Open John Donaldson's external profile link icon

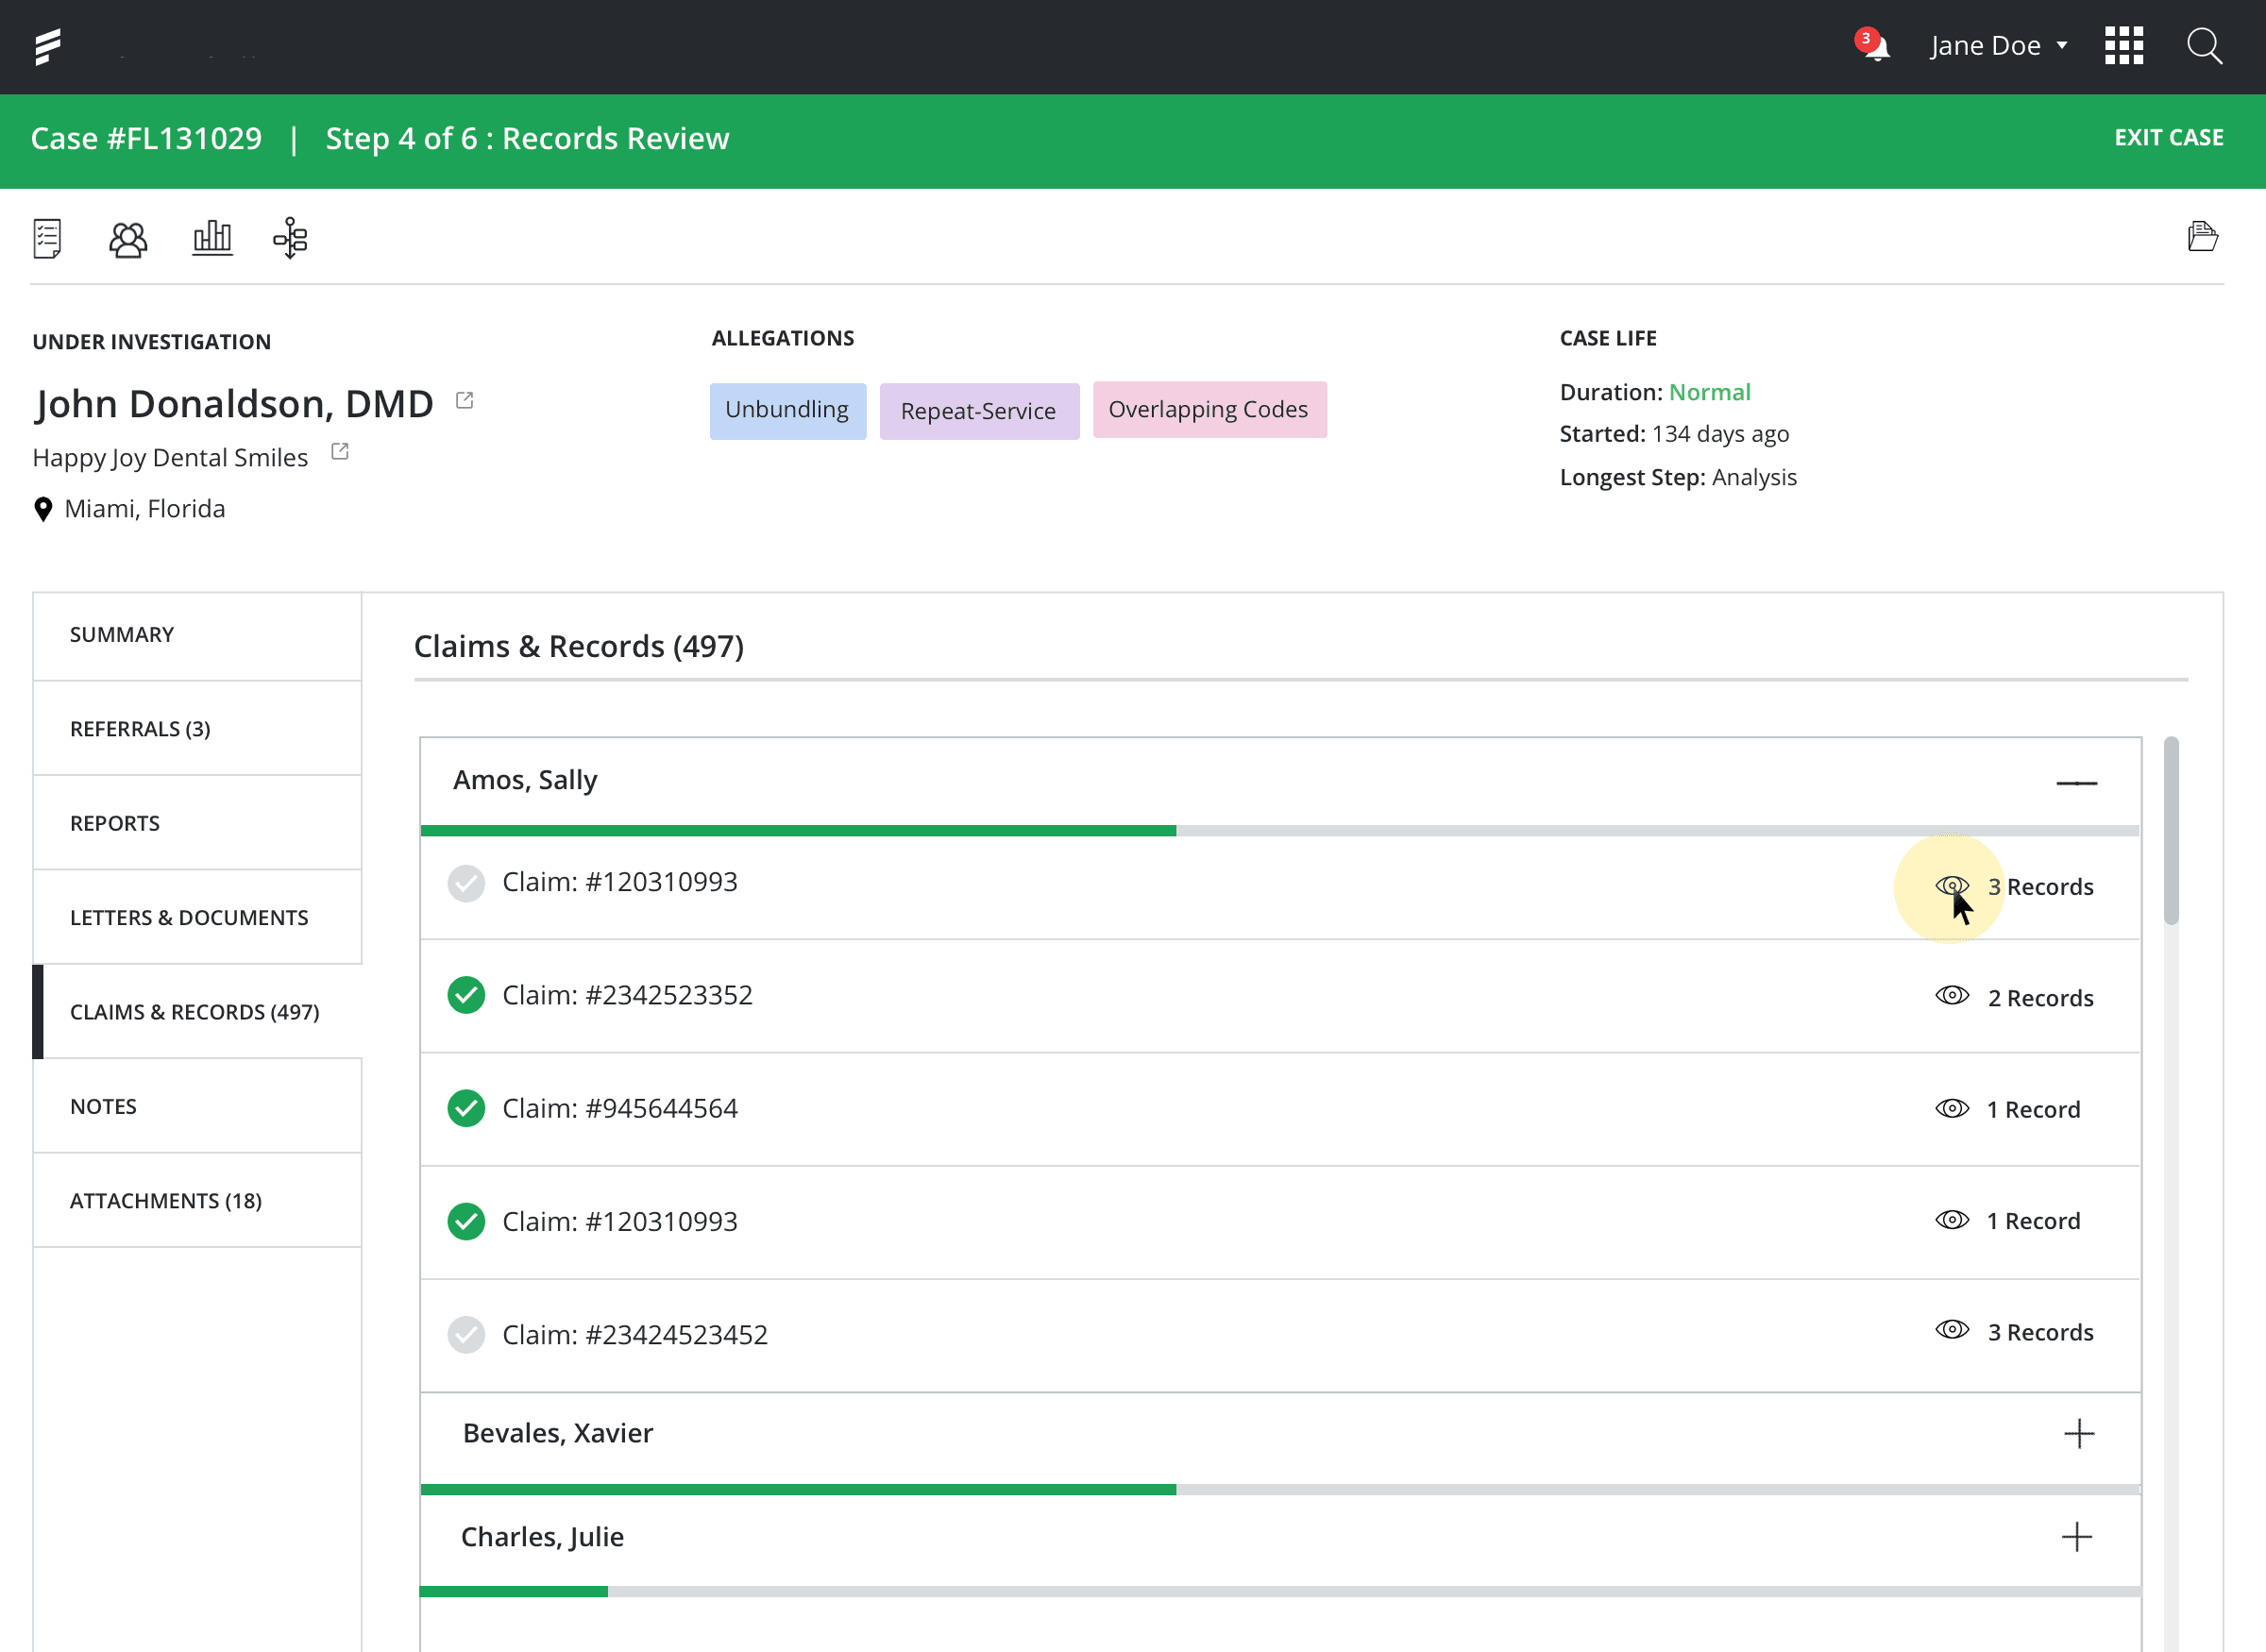(x=464, y=400)
